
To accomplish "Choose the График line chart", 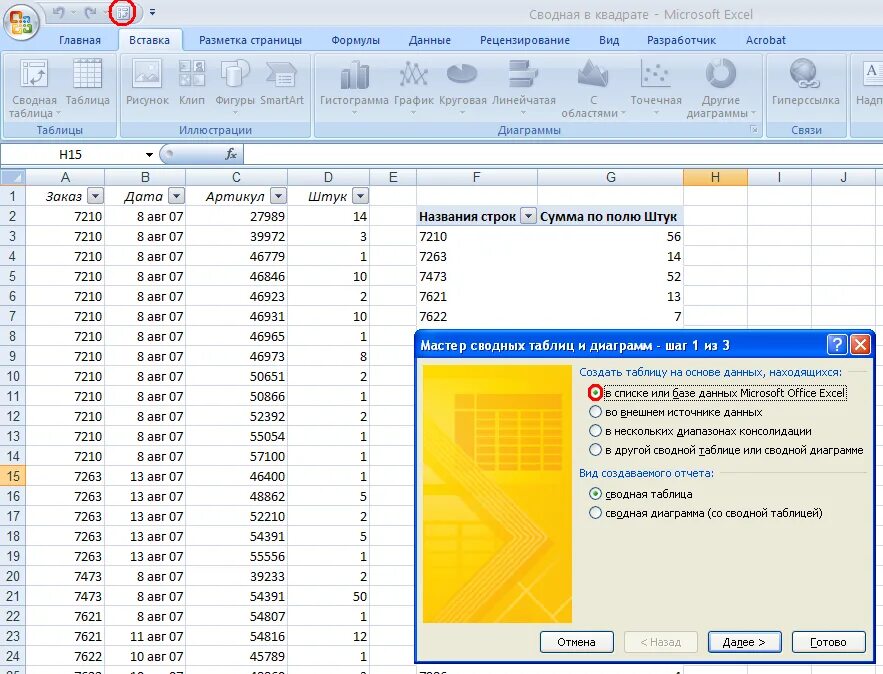I will coord(414,86).
